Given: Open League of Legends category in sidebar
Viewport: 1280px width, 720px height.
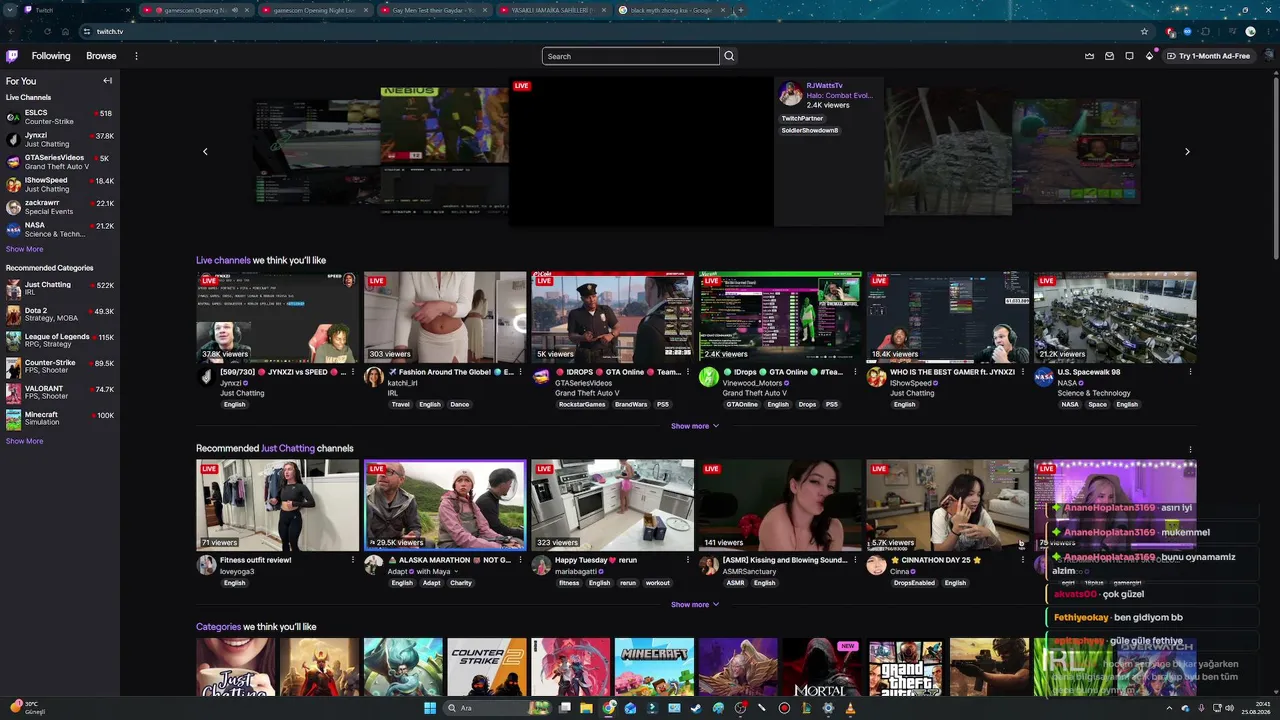Looking at the screenshot, I should pyautogui.click(x=60, y=341).
